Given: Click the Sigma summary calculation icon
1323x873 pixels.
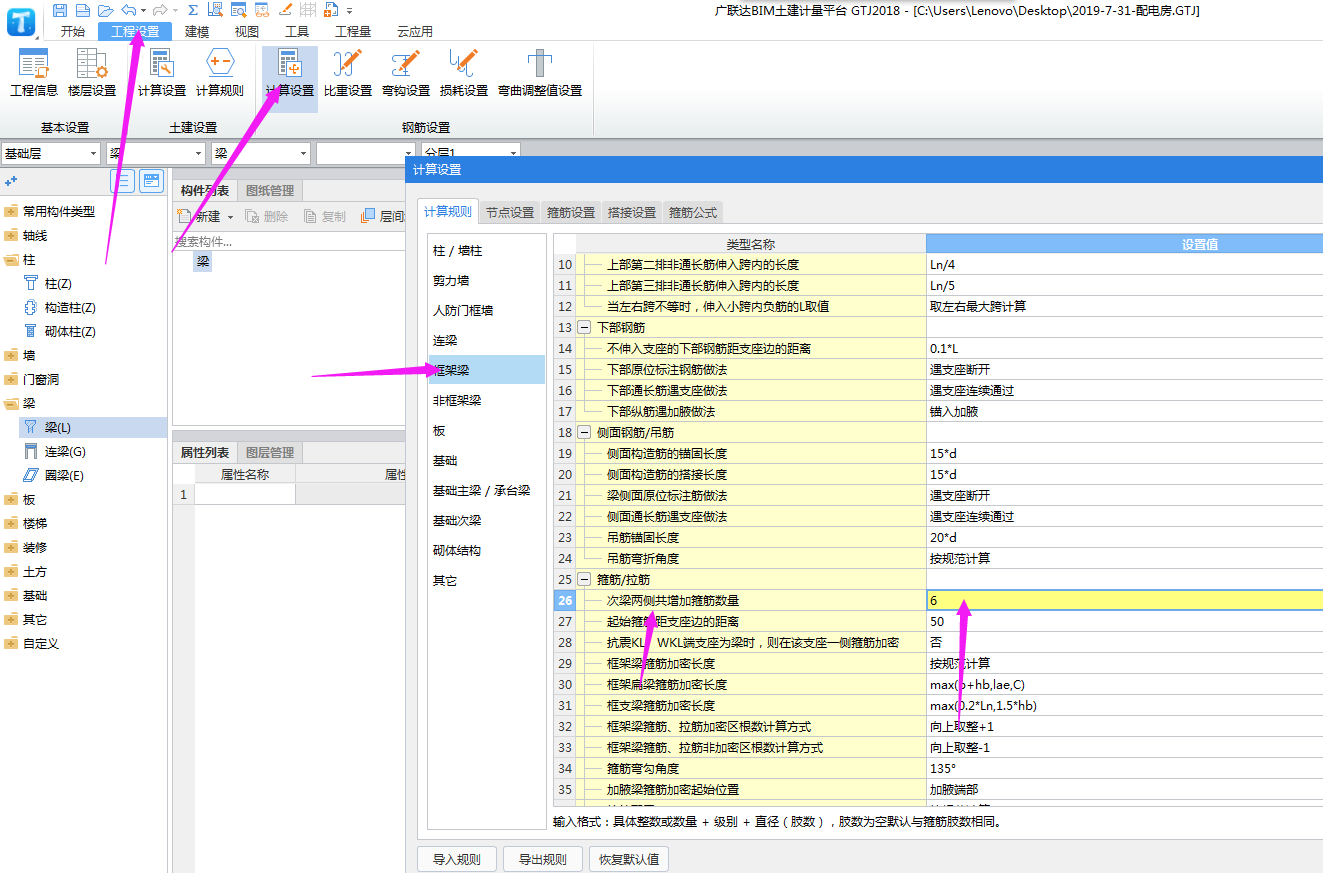Looking at the screenshot, I should point(192,10).
